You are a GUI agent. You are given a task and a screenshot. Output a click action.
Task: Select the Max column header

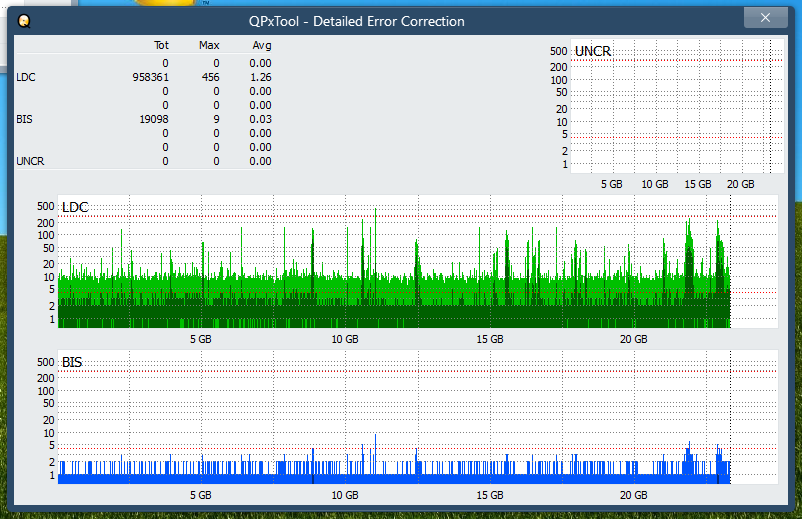coord(209,46)
